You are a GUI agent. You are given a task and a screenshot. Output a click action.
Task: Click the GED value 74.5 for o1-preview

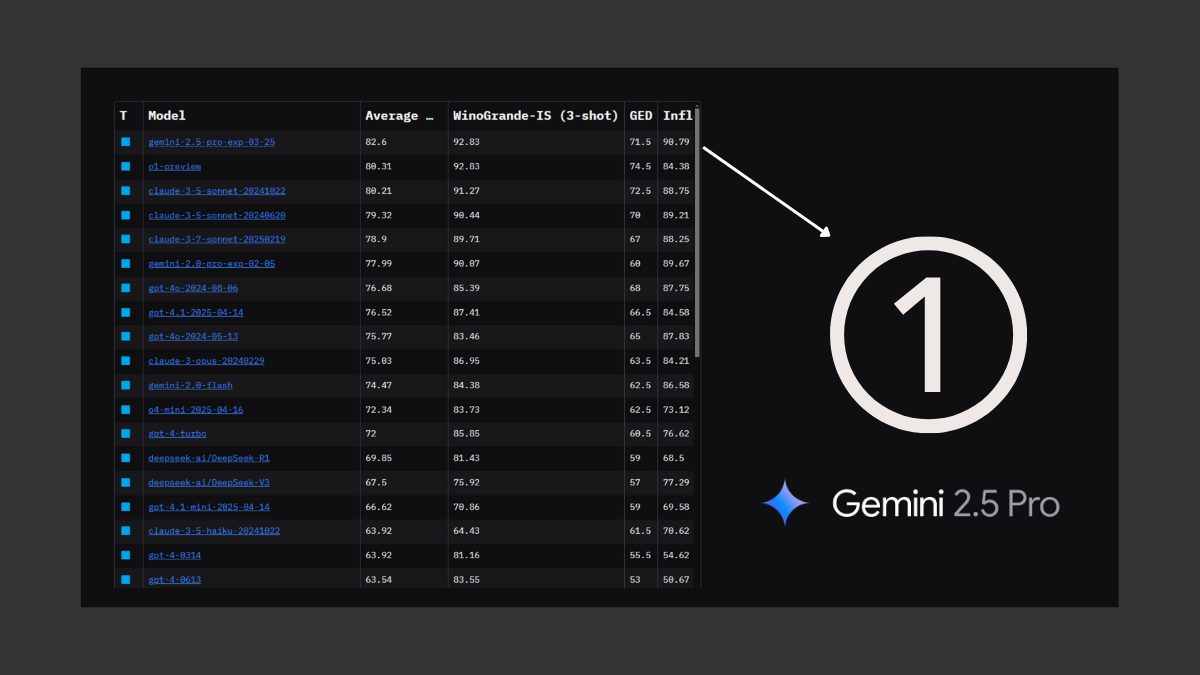click(x=640, y=166)
